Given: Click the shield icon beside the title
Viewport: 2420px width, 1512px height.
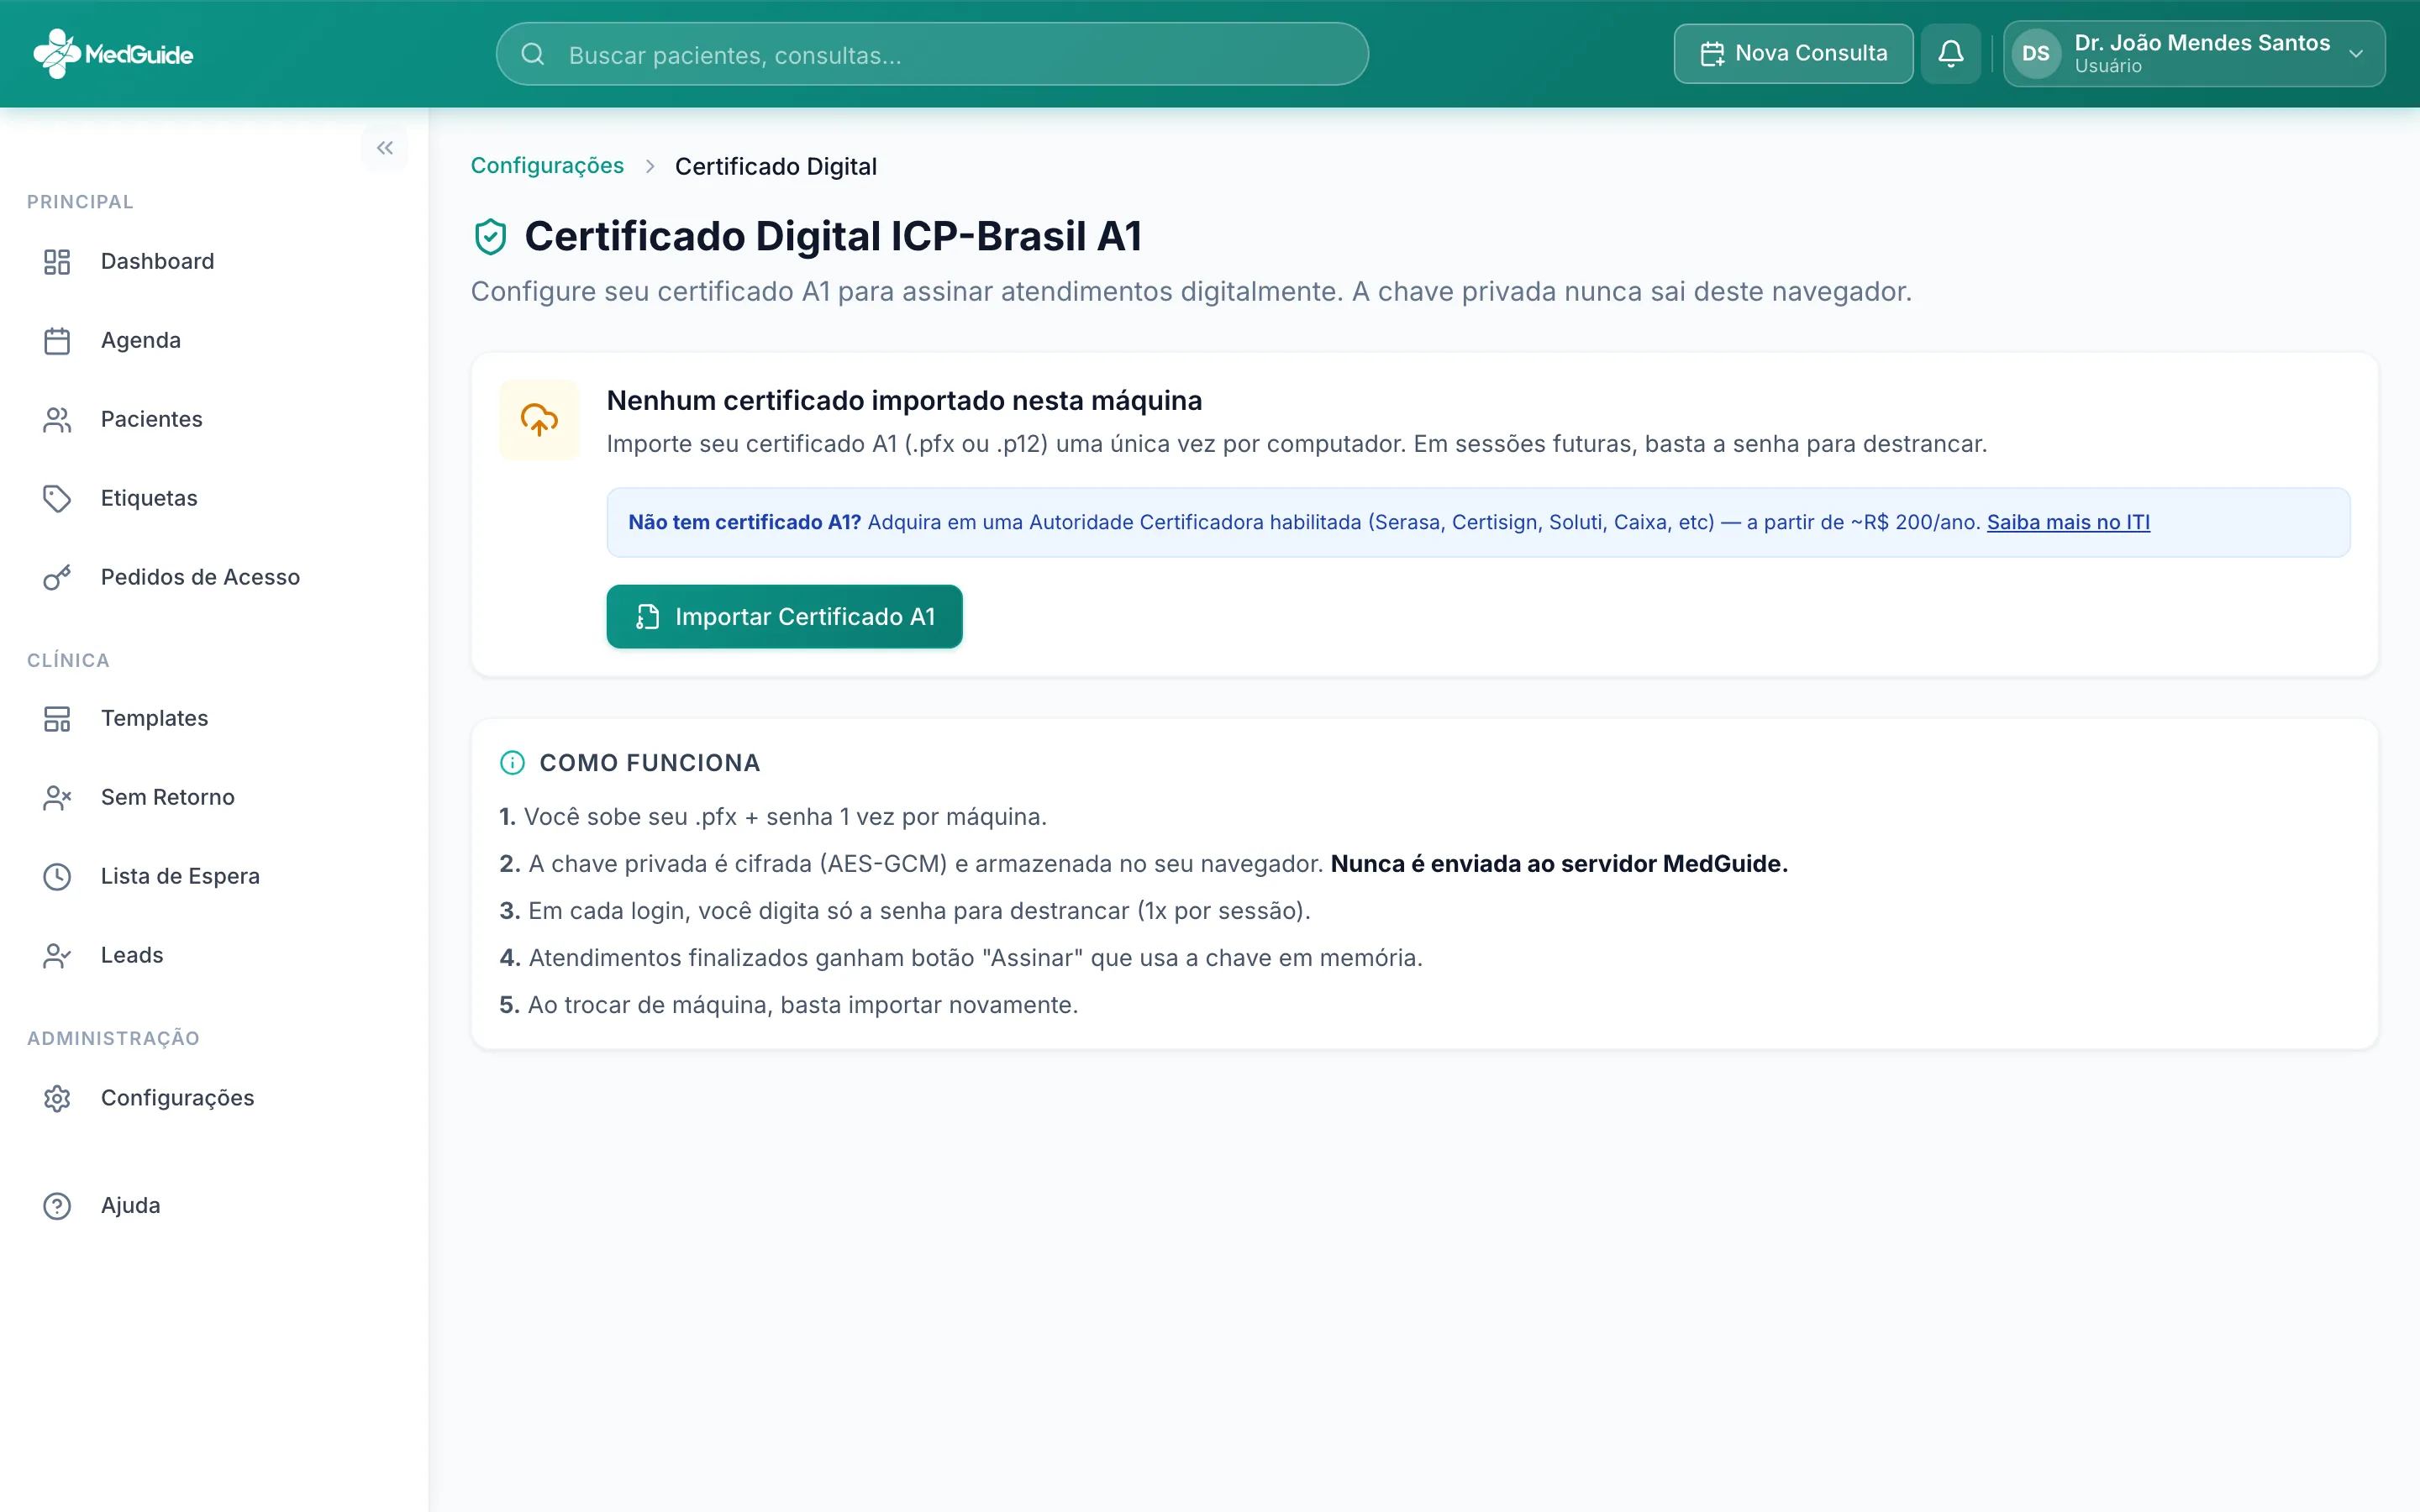Looking at the screenshot, I should [x=490, y=237].
